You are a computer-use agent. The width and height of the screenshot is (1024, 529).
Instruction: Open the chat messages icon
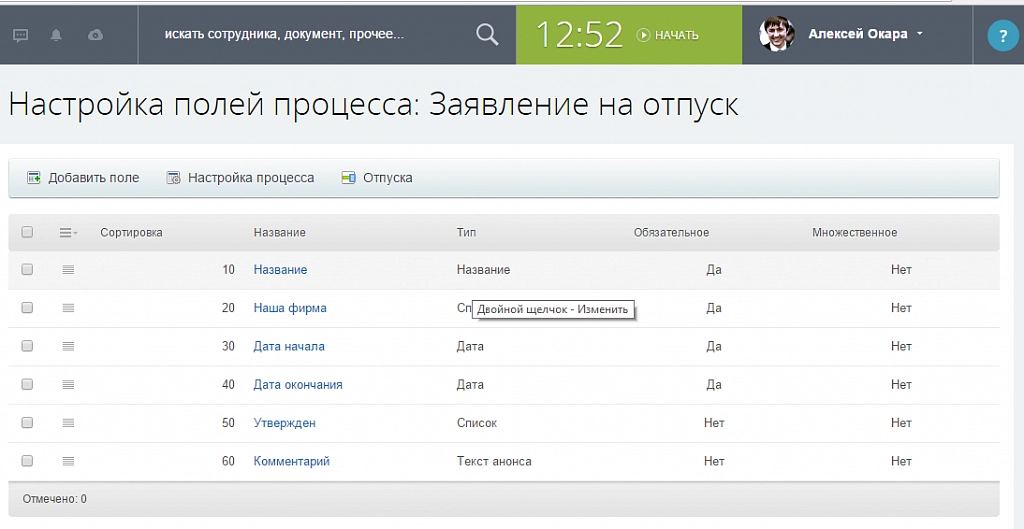(21, 35)
